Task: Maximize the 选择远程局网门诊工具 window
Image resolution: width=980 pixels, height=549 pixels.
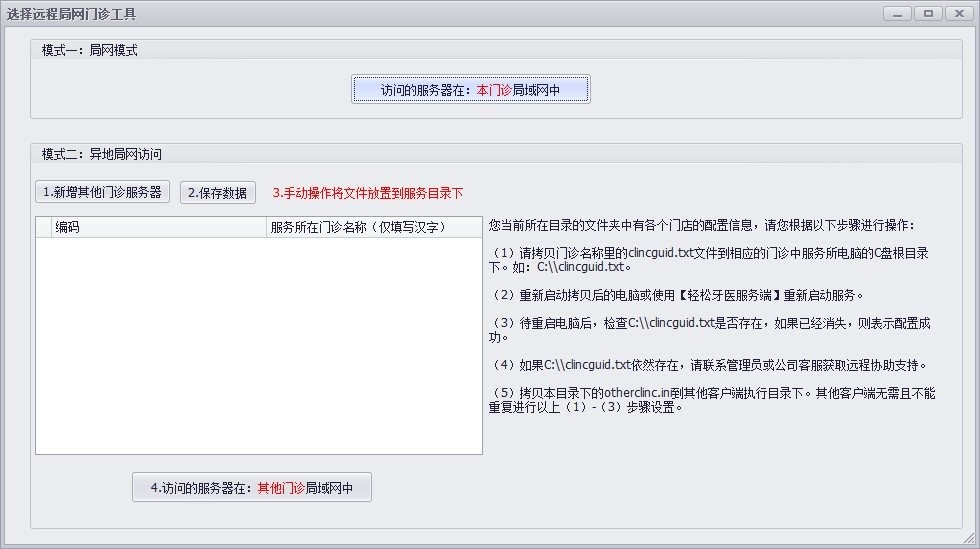Action: (x=928, y=13)
